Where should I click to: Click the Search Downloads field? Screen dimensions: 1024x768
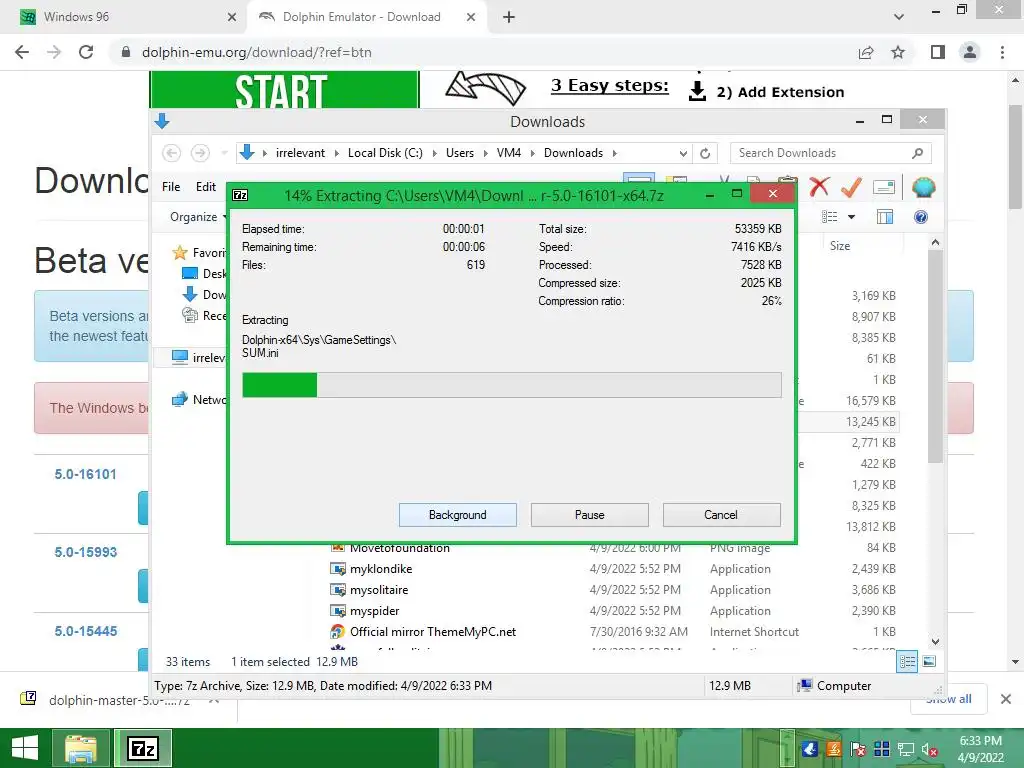[831, 153]
